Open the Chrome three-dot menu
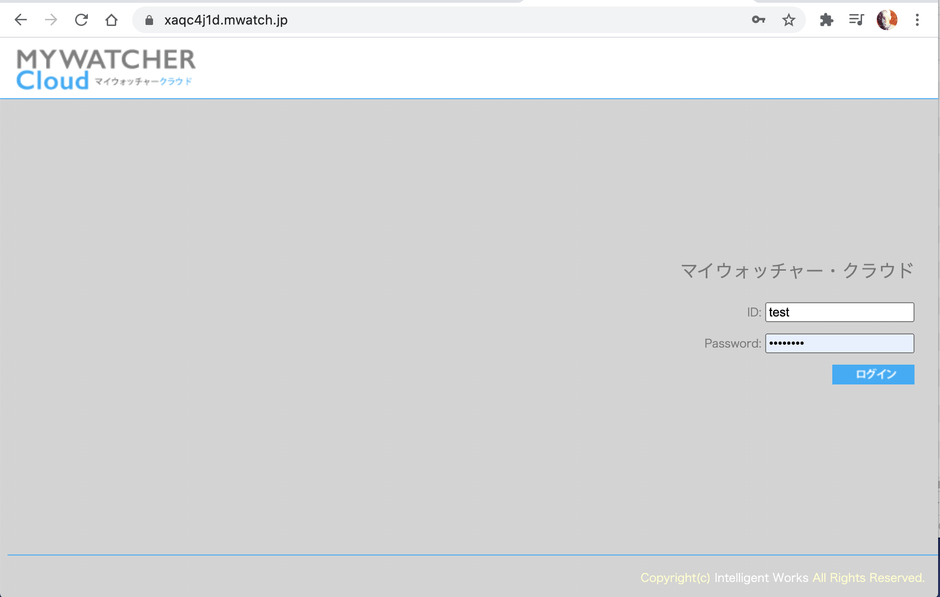Viewport: 940px width, 597px height. 917,20
